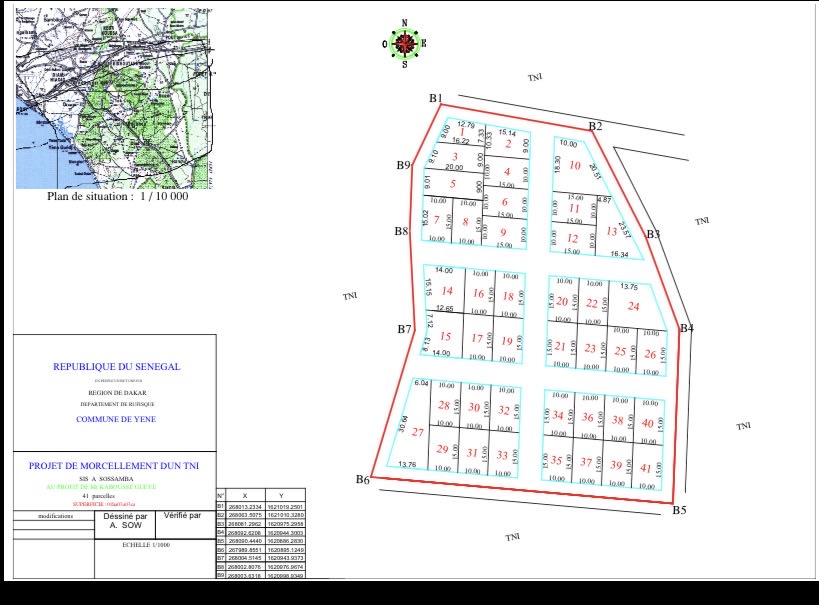Select parcel number 26

point(650,354)
